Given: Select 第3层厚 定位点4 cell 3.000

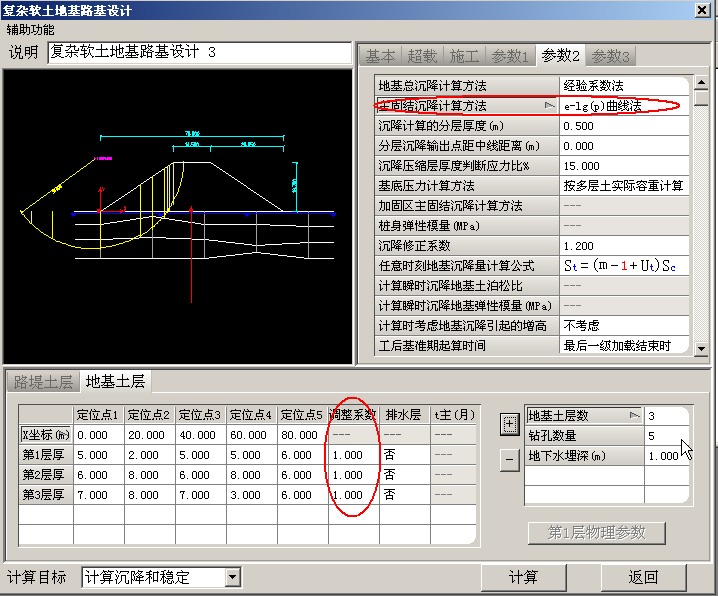Looking at the screenshot, I should (251, 495).
